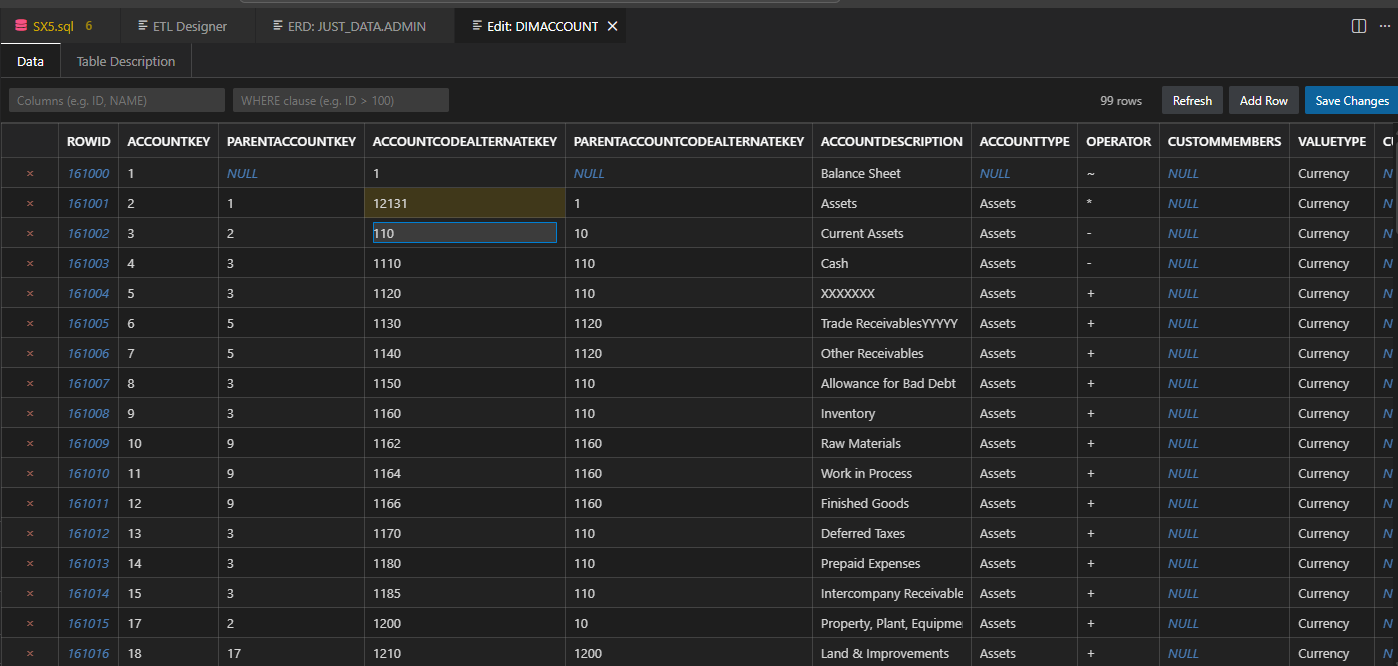Select the Deferred Taxes cell
This screenshot has height=666, width=1398.
892,533
